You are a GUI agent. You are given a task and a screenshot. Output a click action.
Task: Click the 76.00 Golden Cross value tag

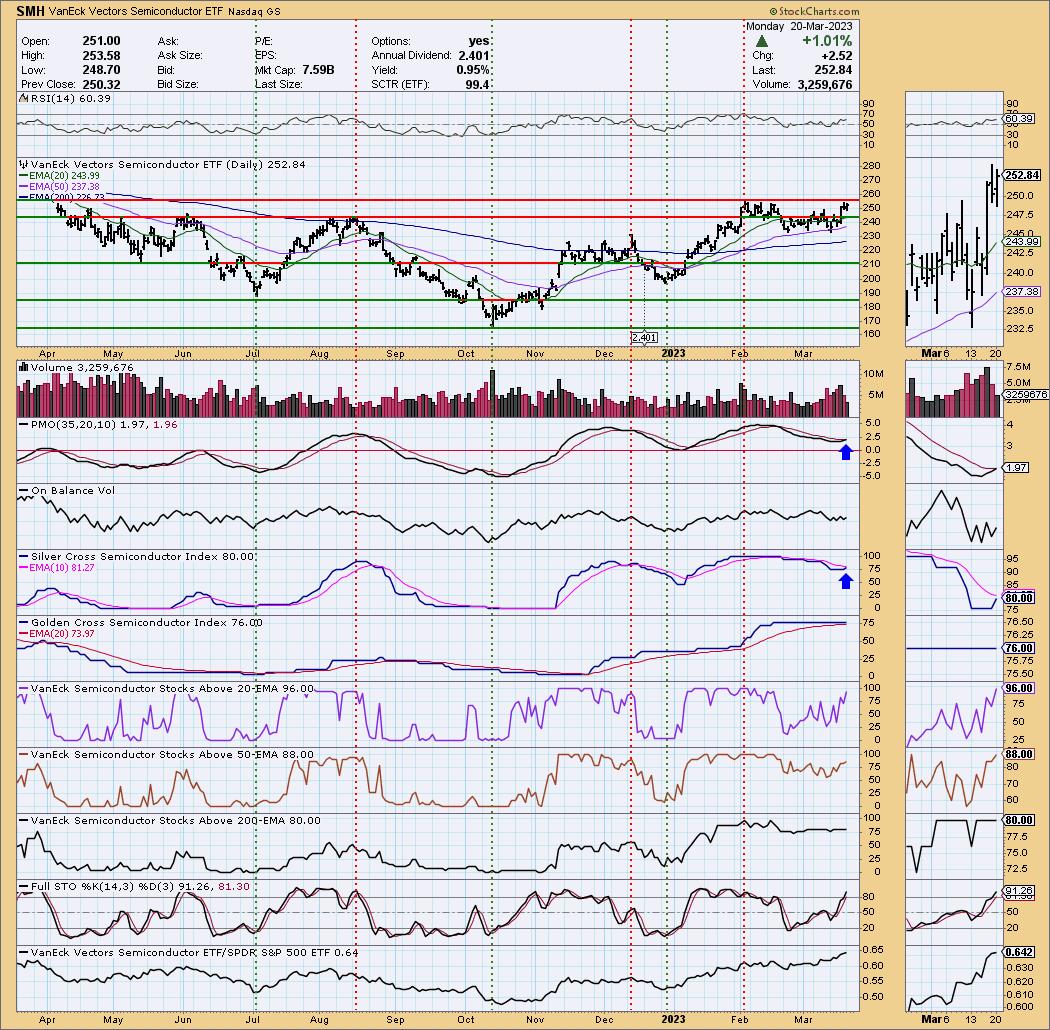point(1019,648)
